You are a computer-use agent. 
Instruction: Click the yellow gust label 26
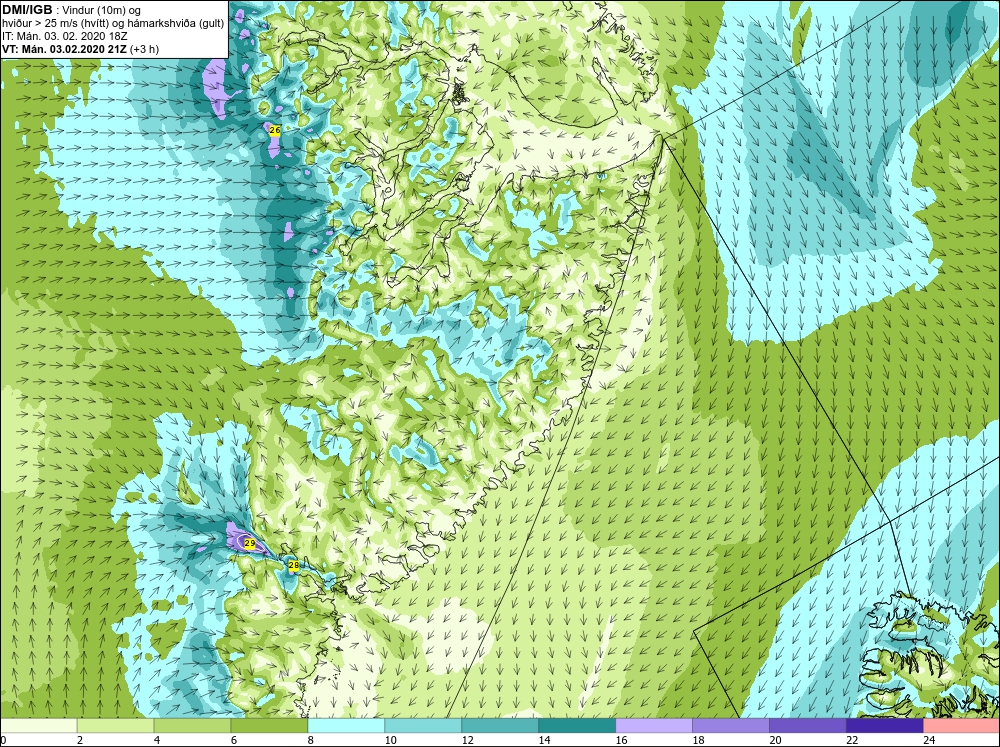(x=275, y=130)
